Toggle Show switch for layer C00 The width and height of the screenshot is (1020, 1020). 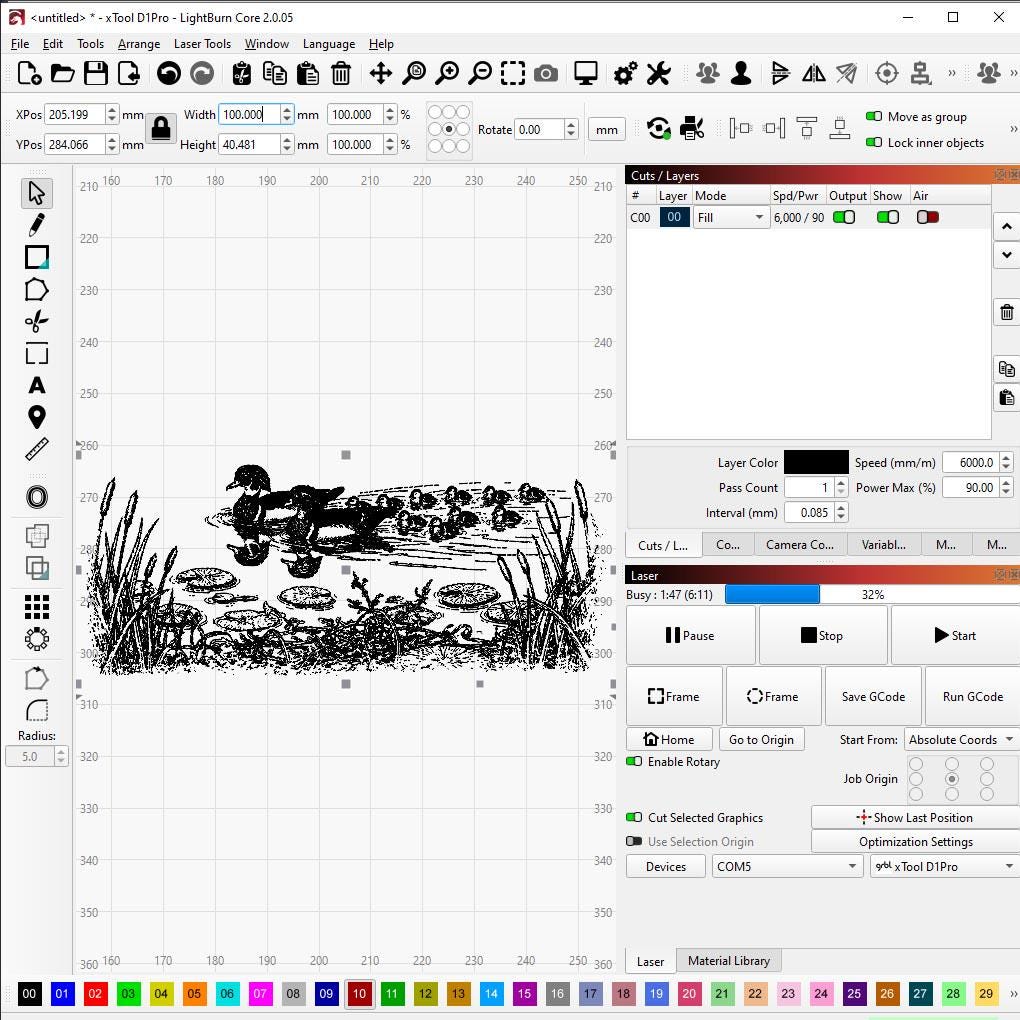click(887, 217)
